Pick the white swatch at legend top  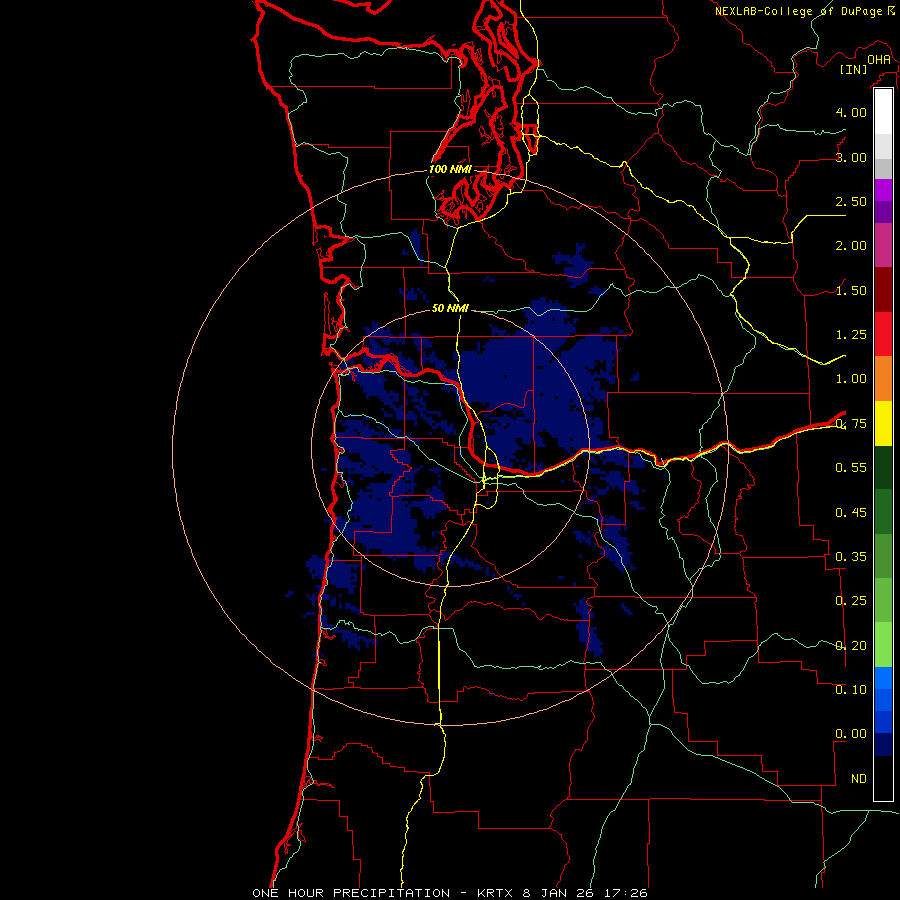coord(883,112)
